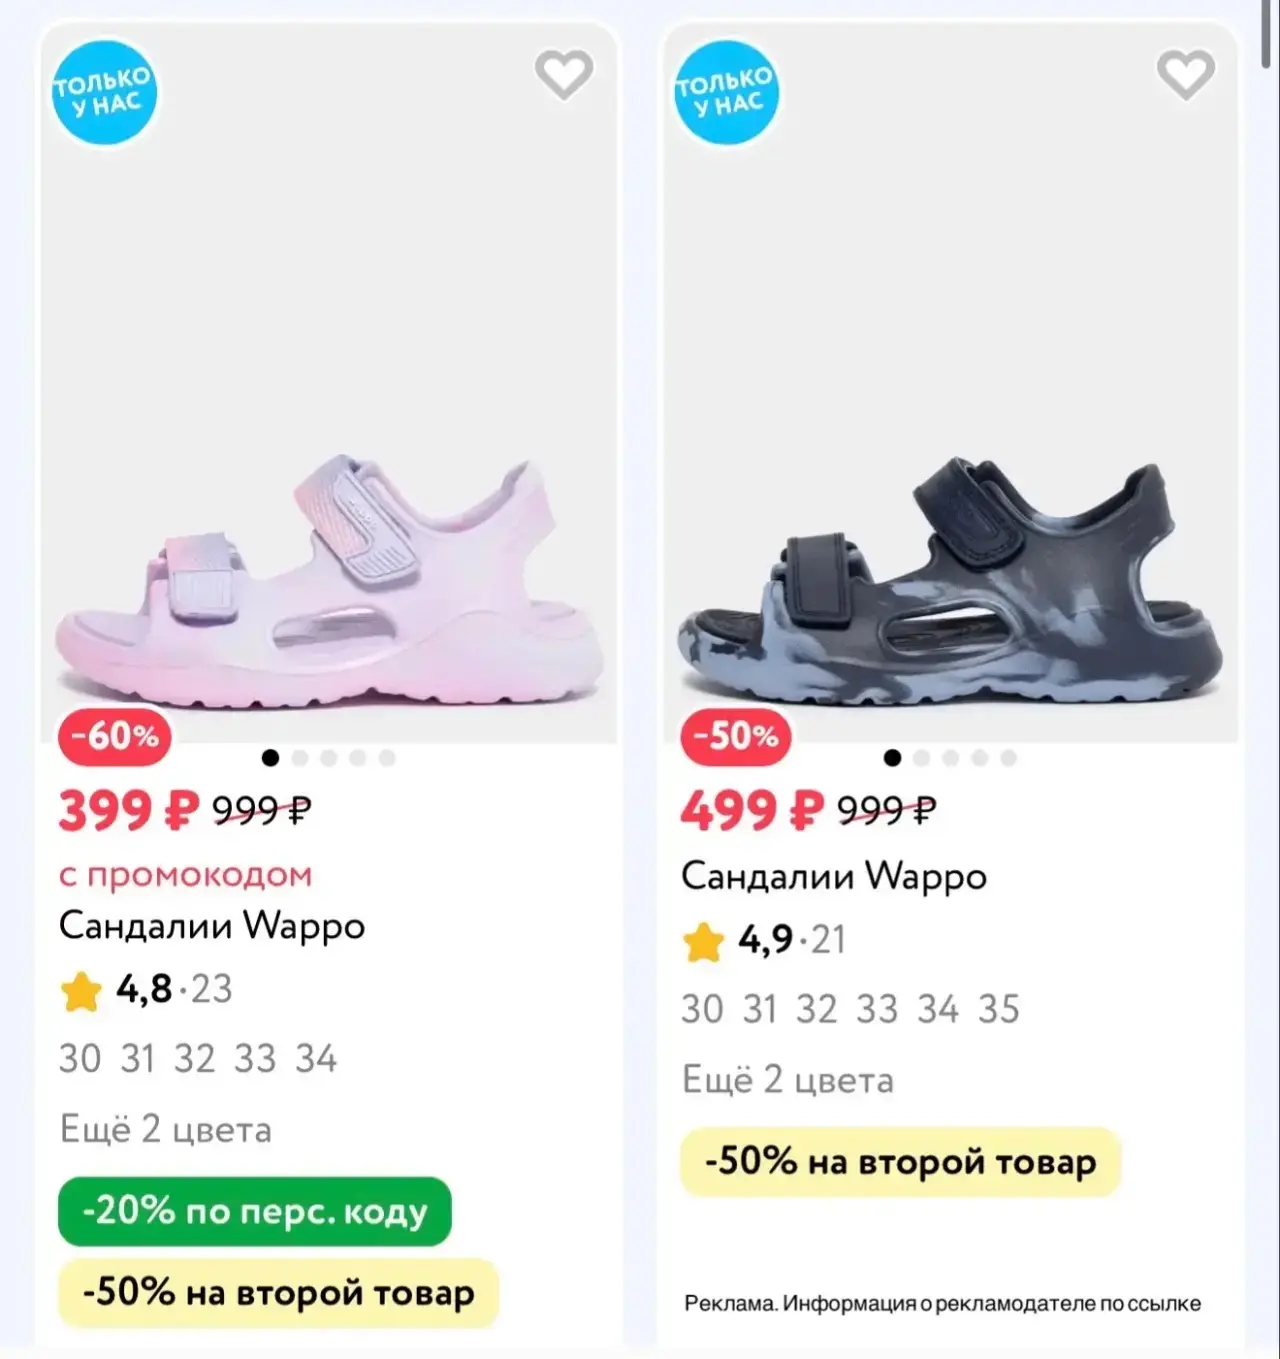Tap the -50% red discount badge
Viewport: 1280px width, 1359px height.
[736, 737]
